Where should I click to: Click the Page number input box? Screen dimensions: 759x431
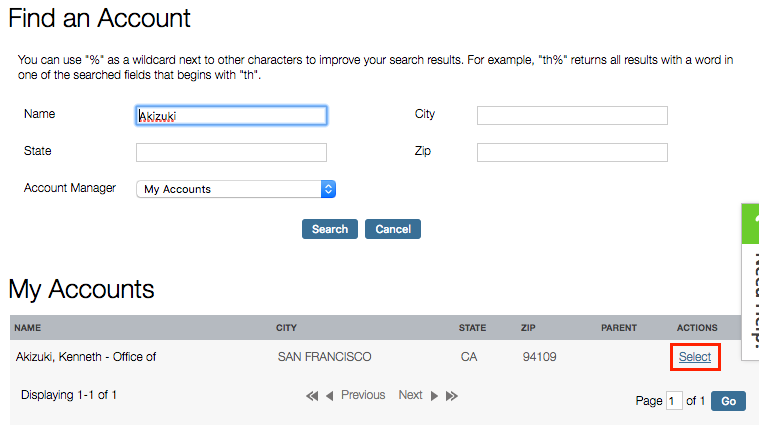(x=674, y=401)
